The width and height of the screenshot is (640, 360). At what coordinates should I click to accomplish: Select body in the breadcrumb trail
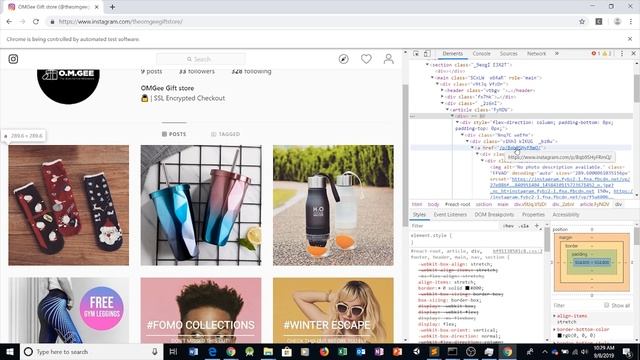coord(433,204)
